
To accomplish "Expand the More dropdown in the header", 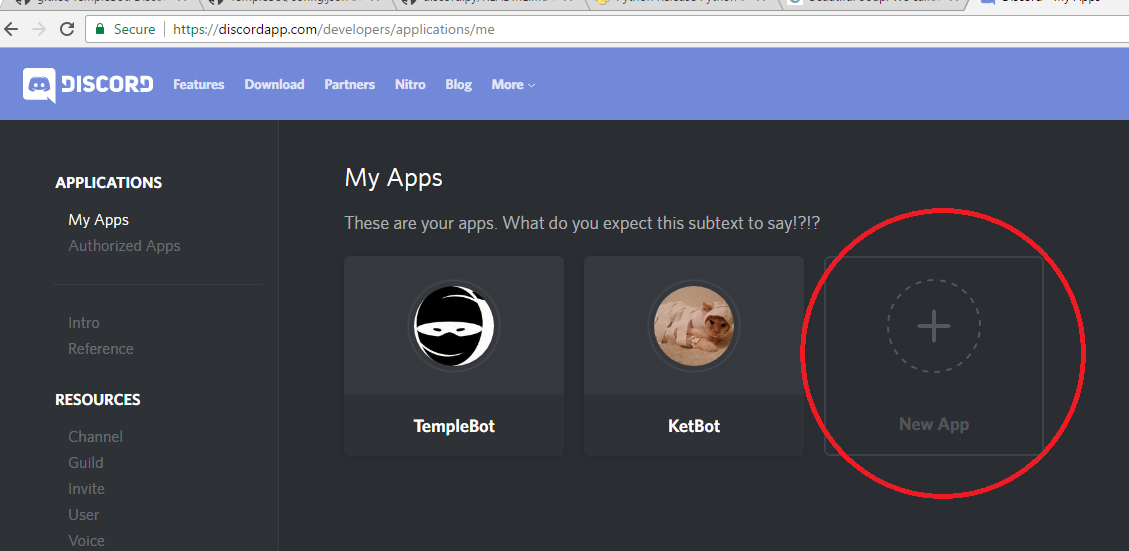I will [x=513, y=85].
